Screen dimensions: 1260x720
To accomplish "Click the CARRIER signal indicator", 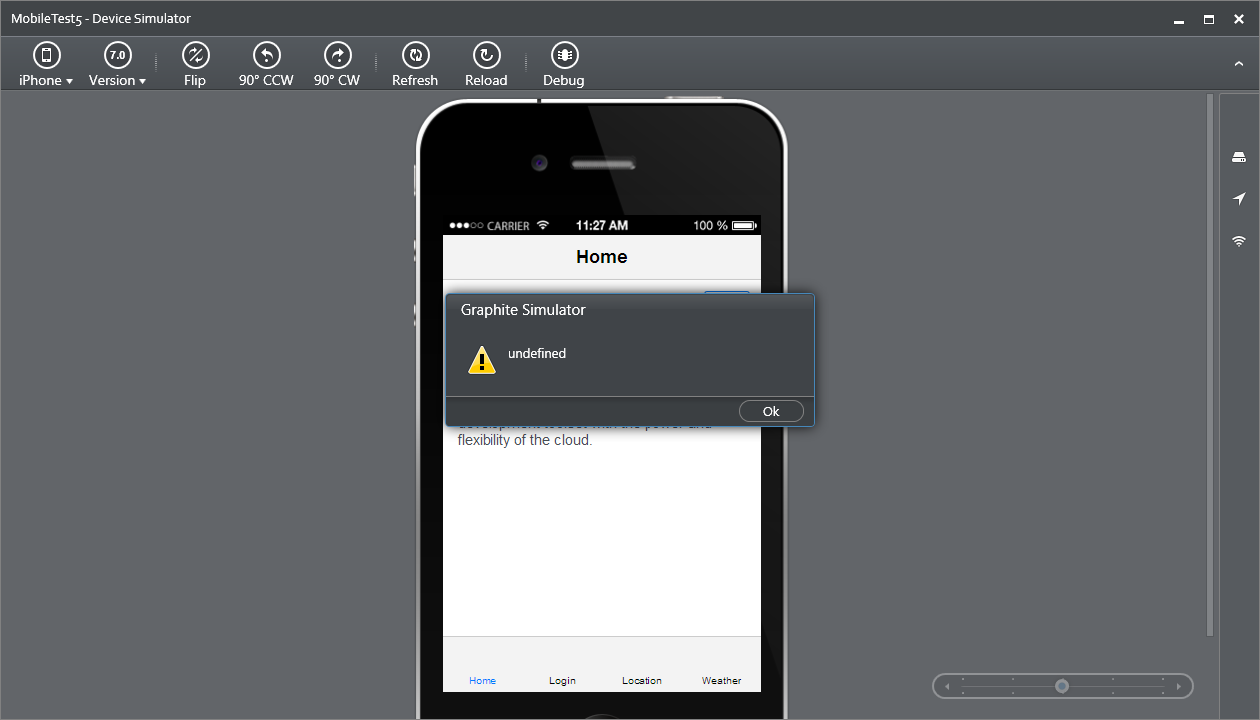I will pyautogui.click(x=499, y=226).
